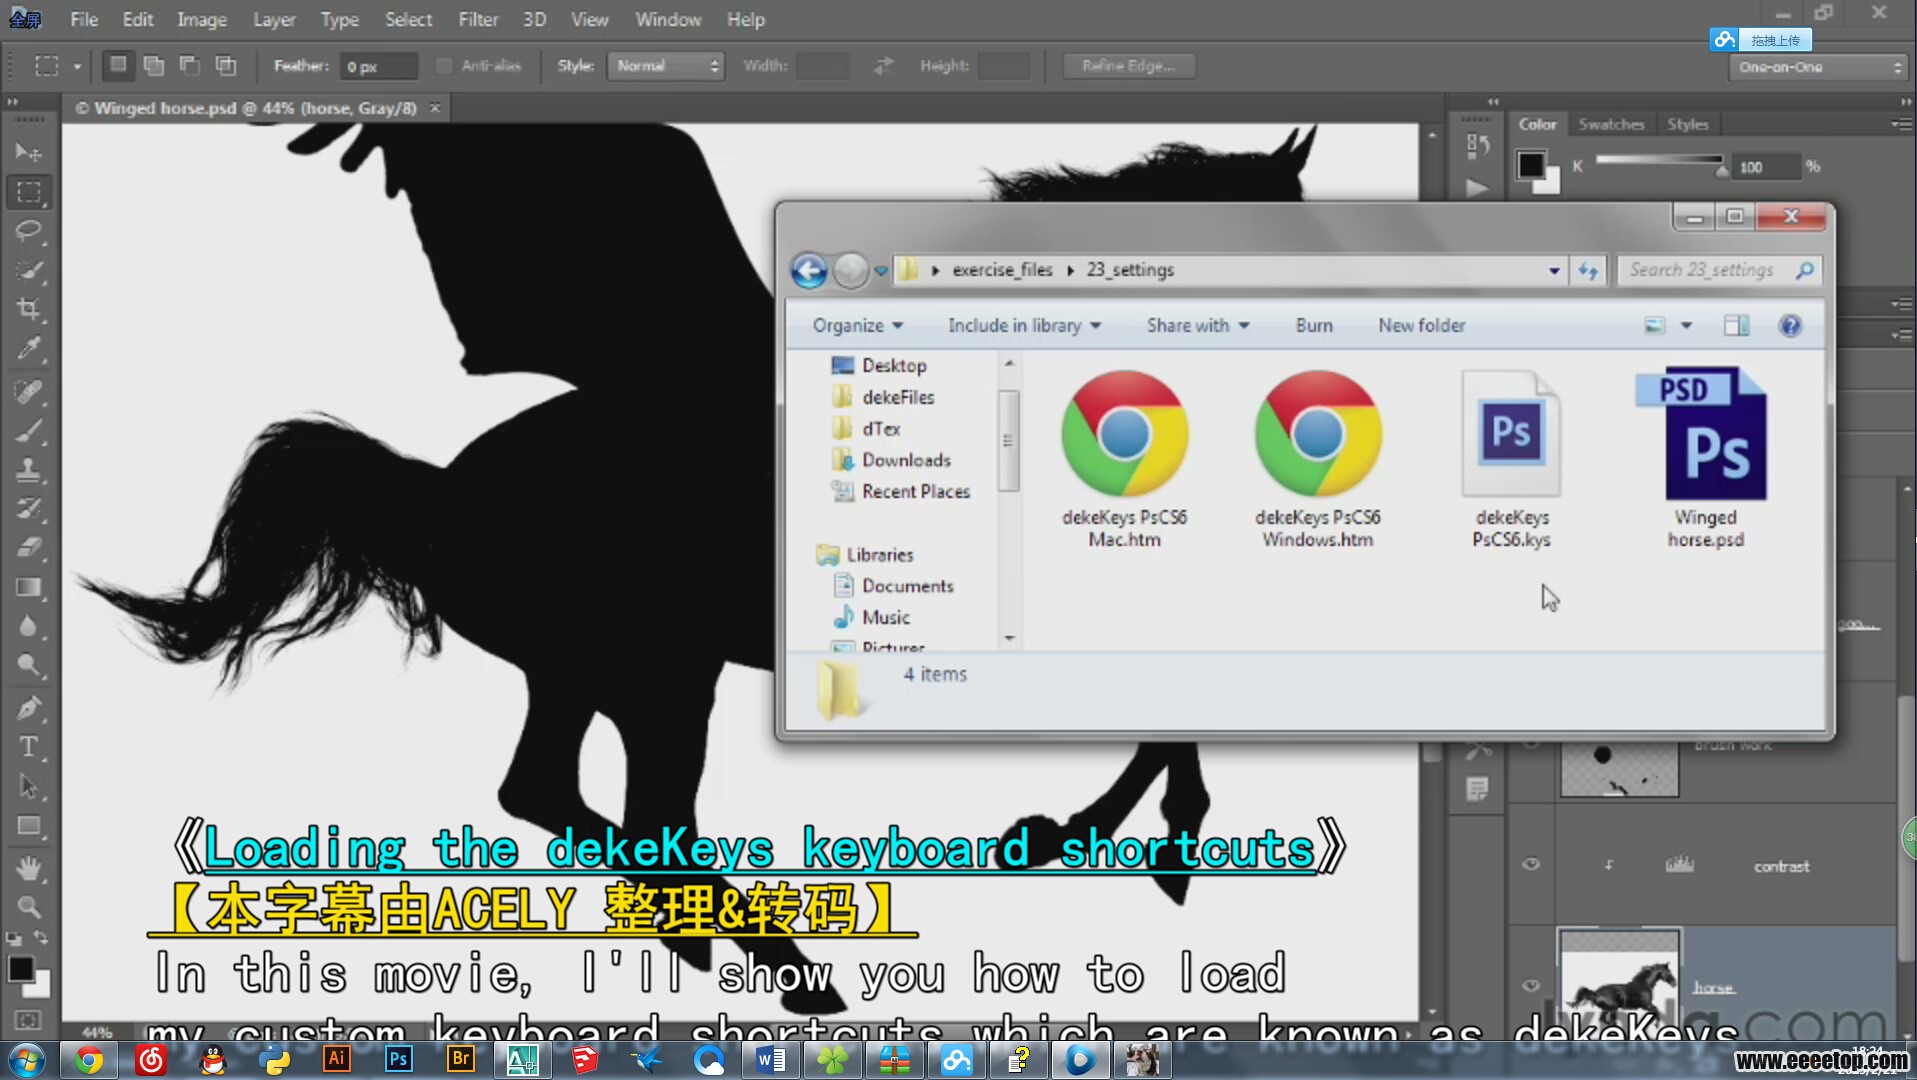Click Burn in Explorer toolbar
The height and width of the screenshot is (1080, 1917).
click(x=1314, y=326)
